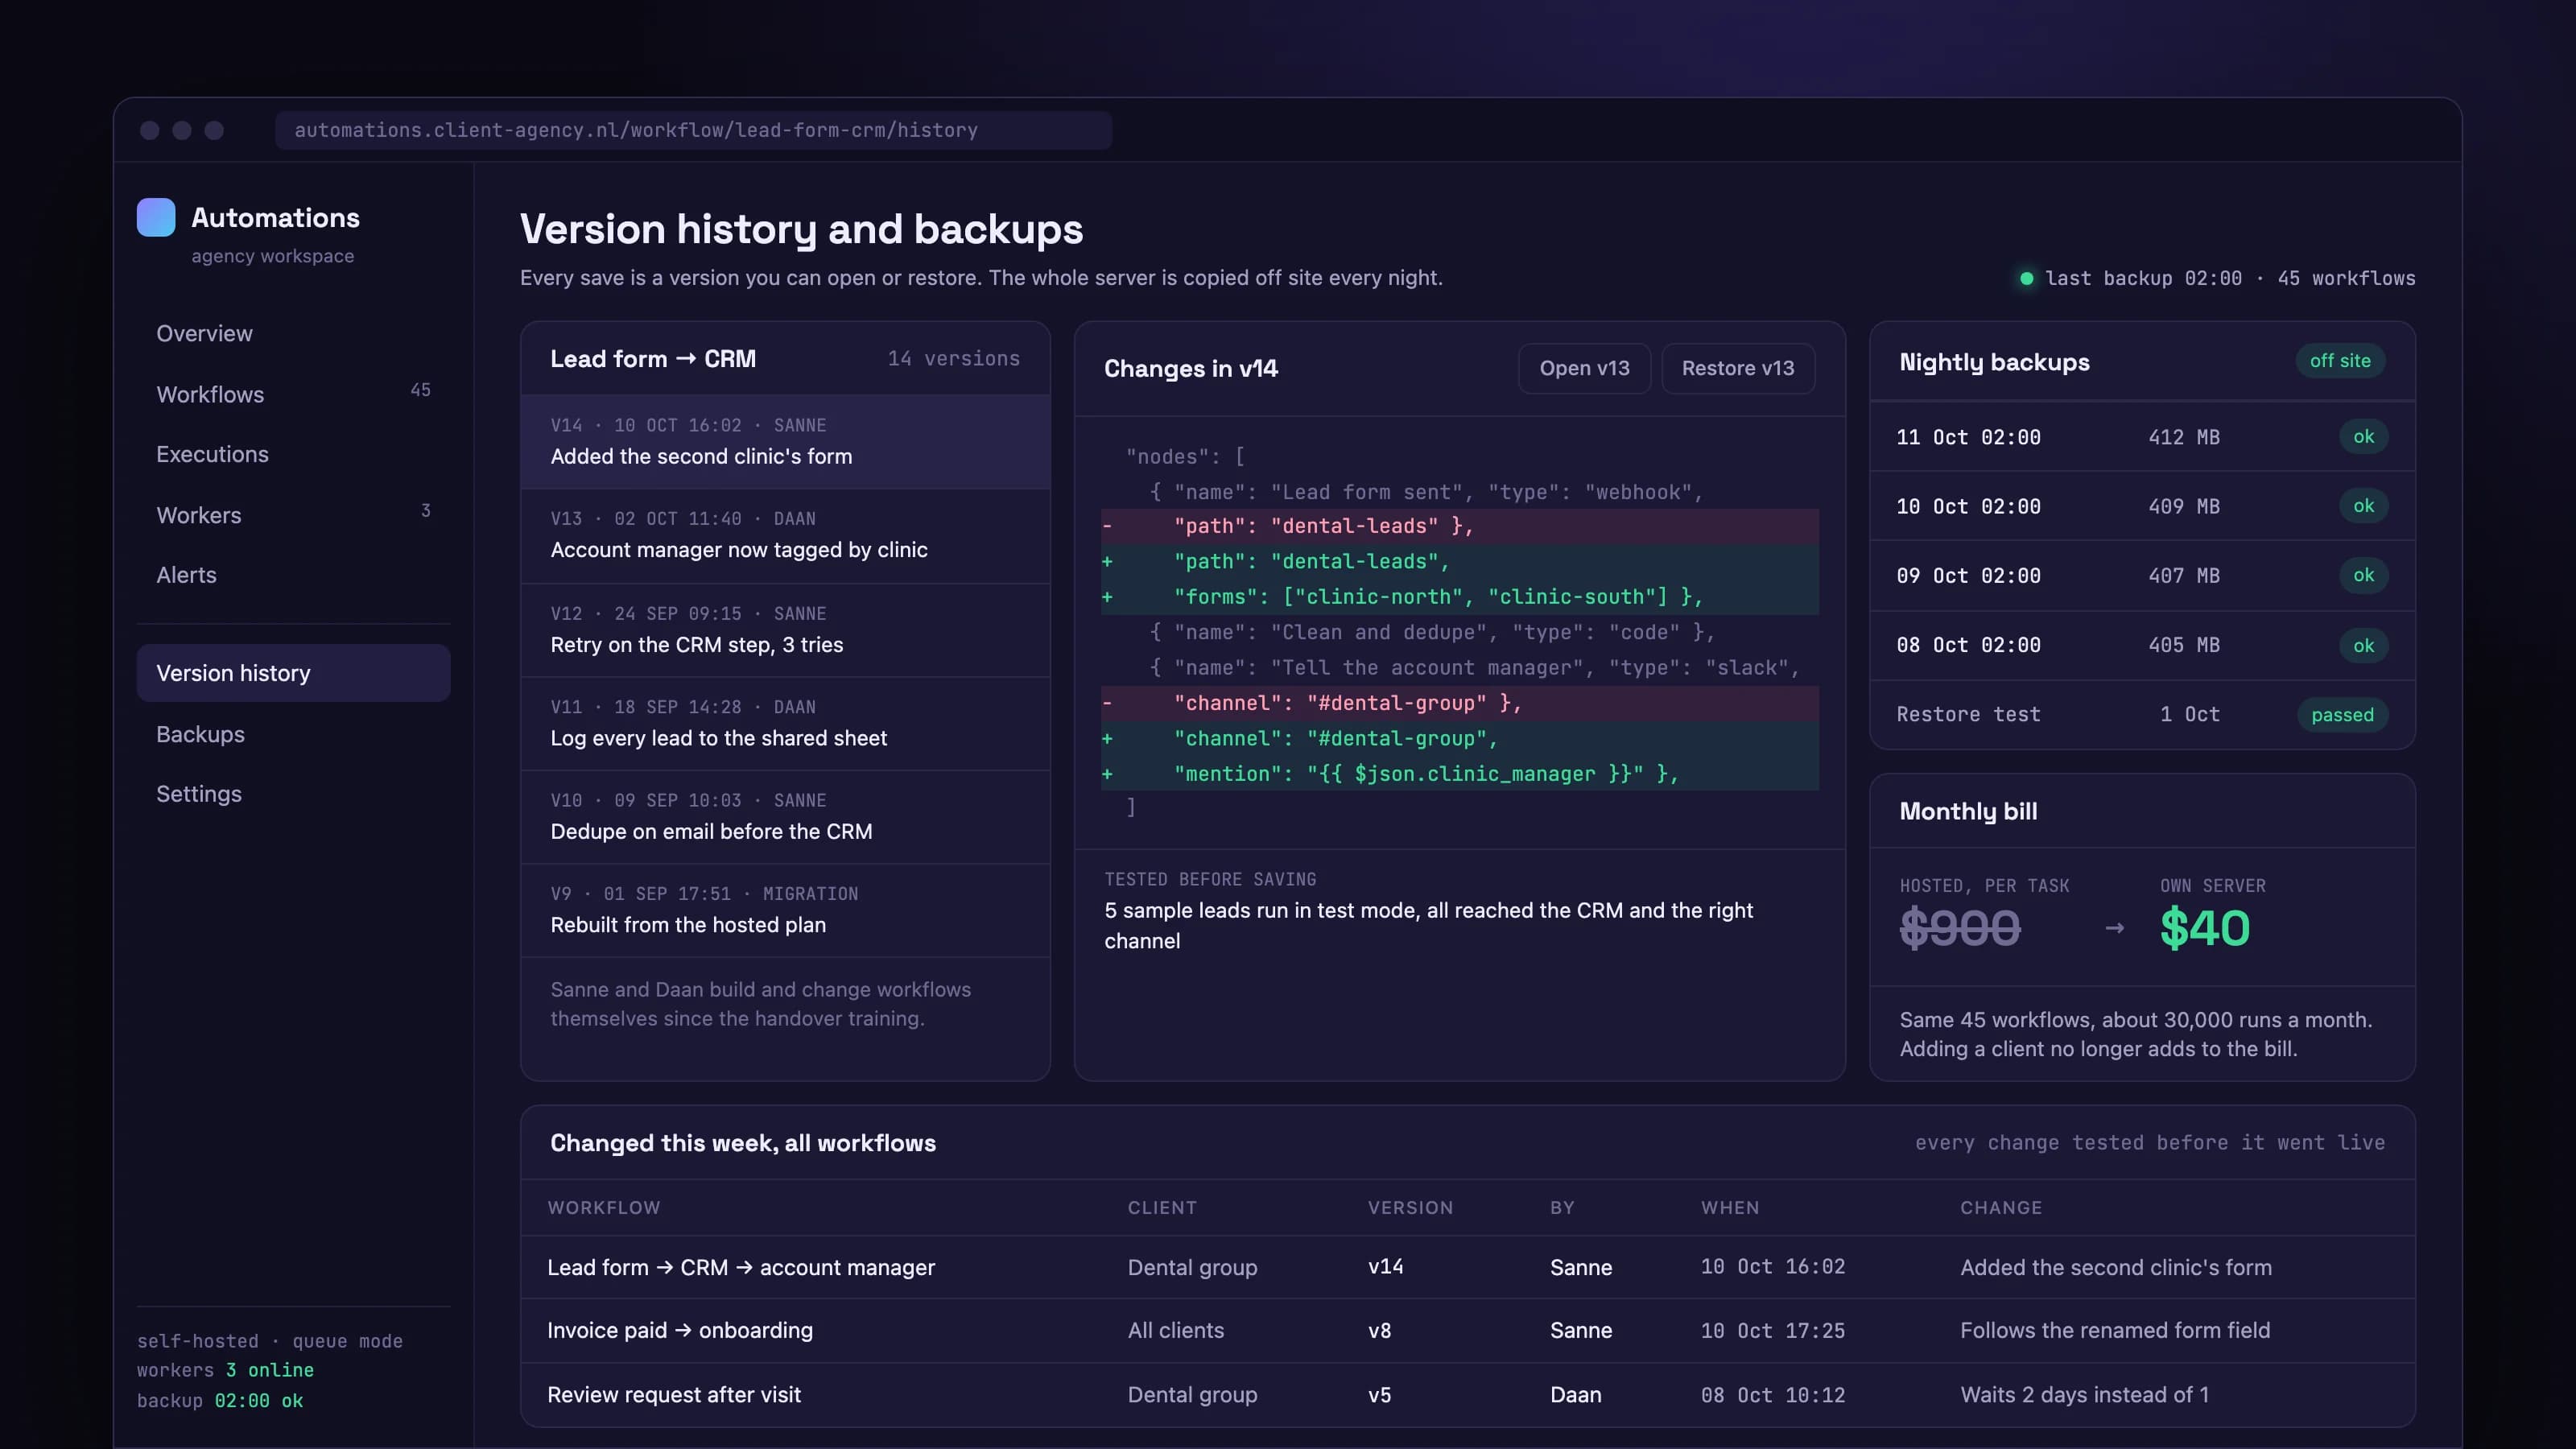The height and width of the screenshot is (1449, 2576).
Task: Click the removed "#dental-group" channel diff line
Action: click(x=1459, y=703)
